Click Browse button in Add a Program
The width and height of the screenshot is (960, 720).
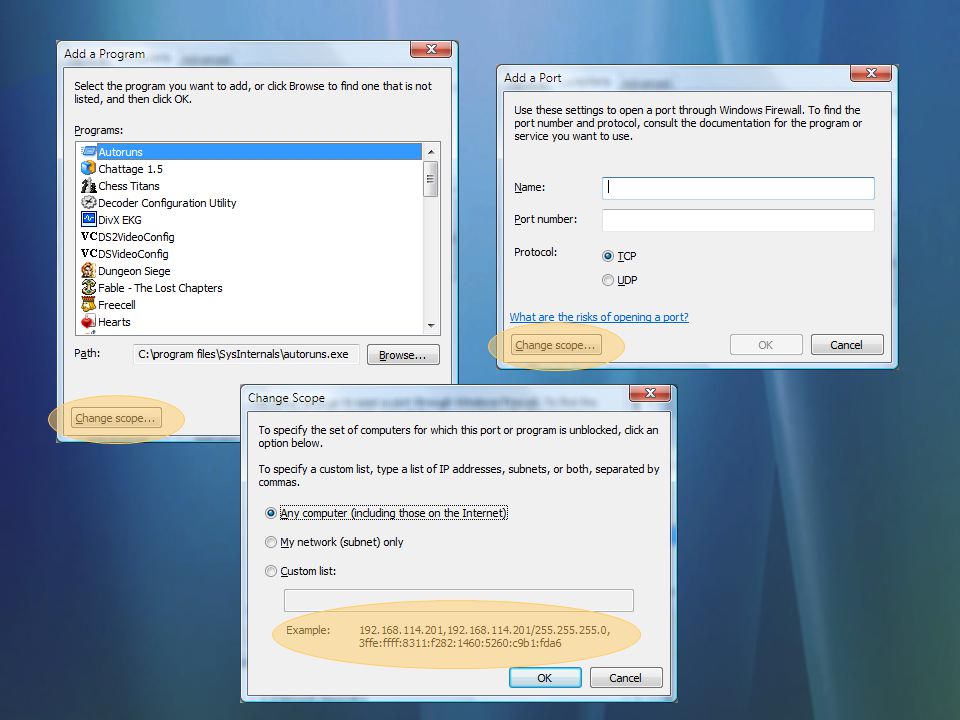click(403, 355)
